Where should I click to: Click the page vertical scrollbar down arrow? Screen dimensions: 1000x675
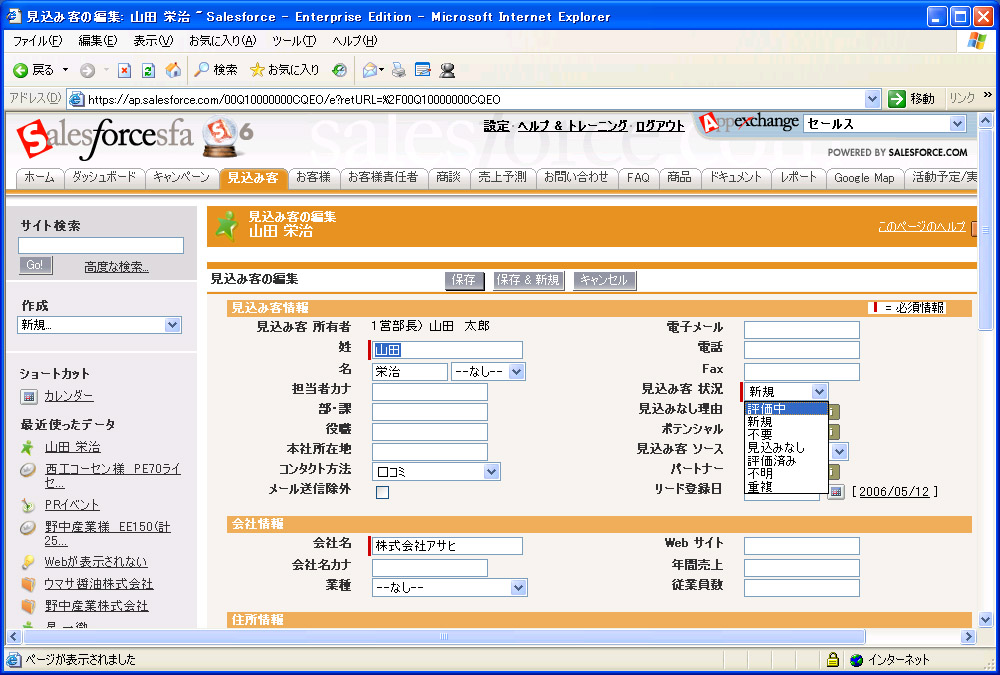tap(985, 619)
